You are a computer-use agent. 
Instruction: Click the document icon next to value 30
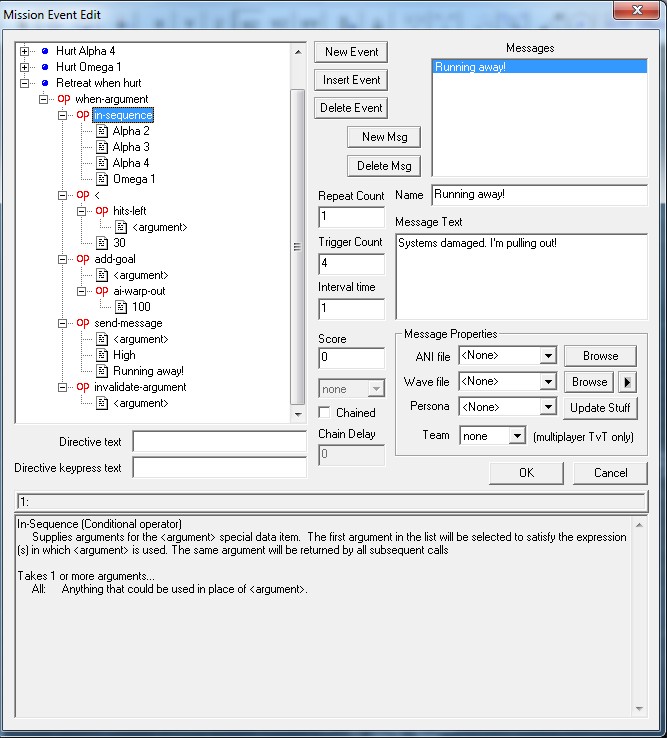pos(101,243)
